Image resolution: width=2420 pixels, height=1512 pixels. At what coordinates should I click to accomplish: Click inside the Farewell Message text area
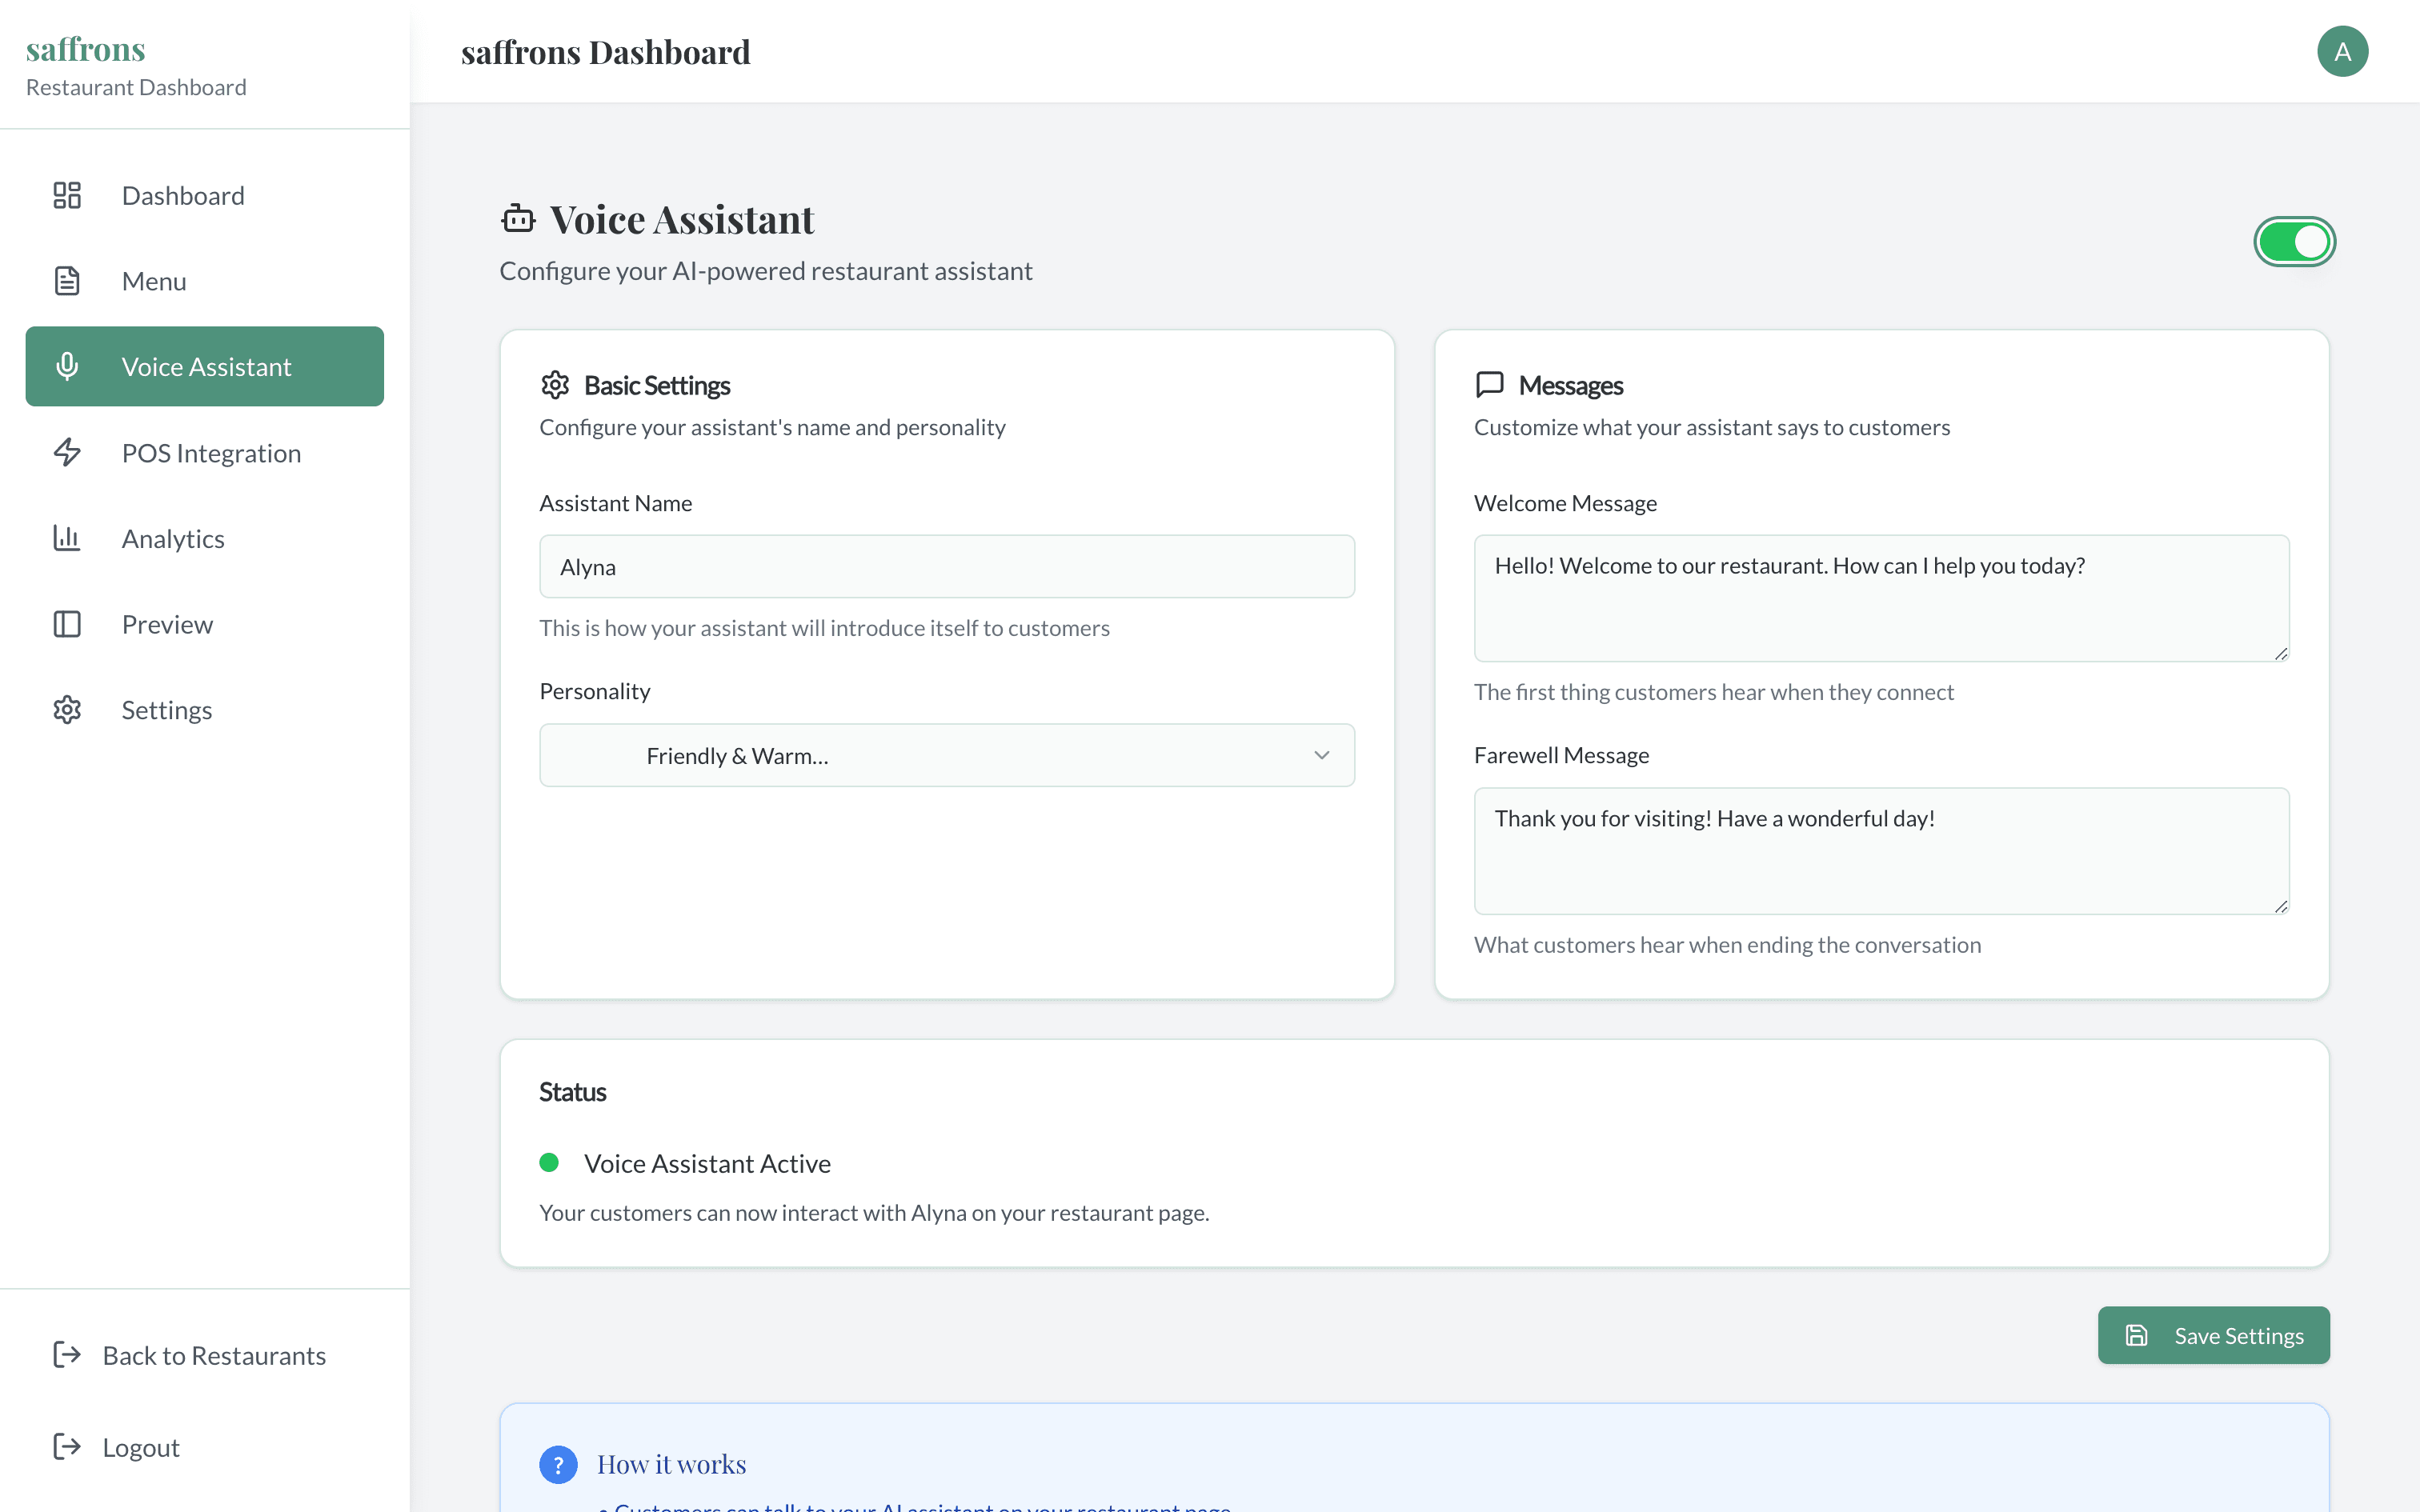tap(1880, 851)
